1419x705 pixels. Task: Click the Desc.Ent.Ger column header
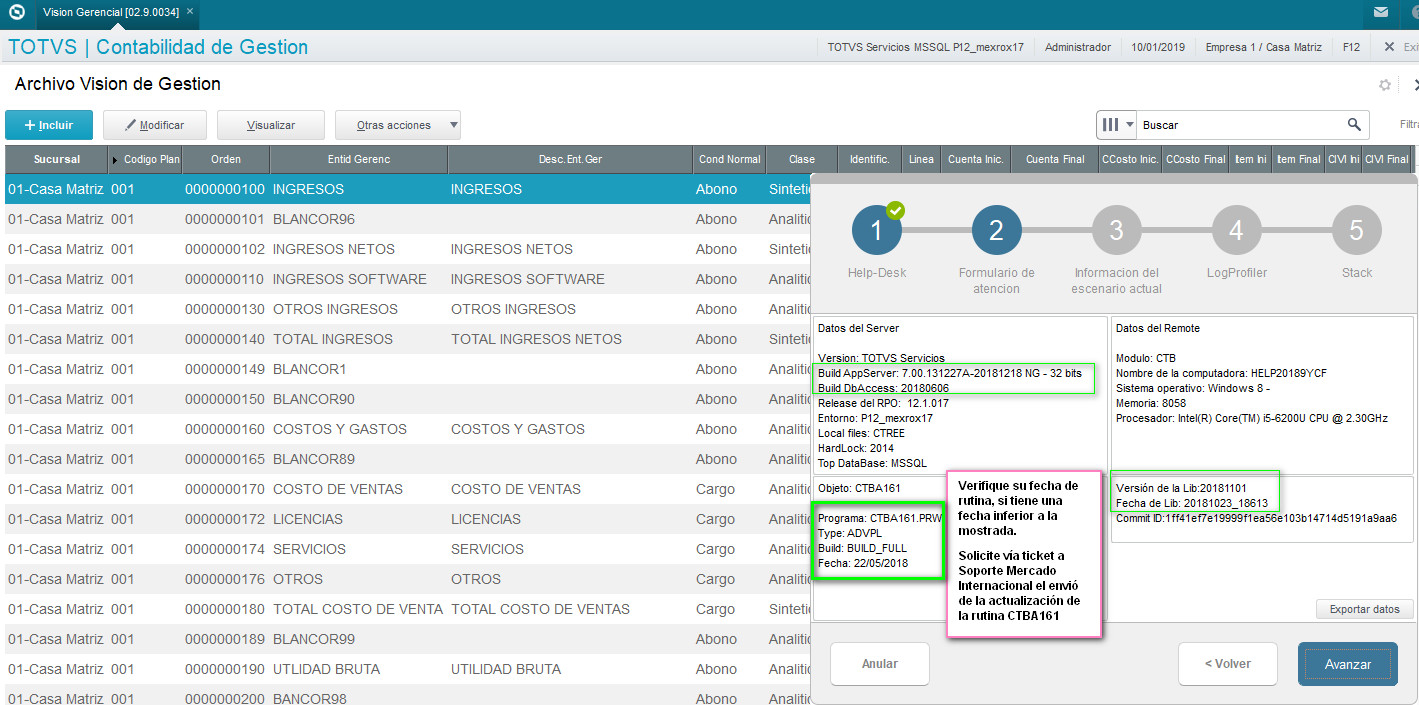[570, 160]
